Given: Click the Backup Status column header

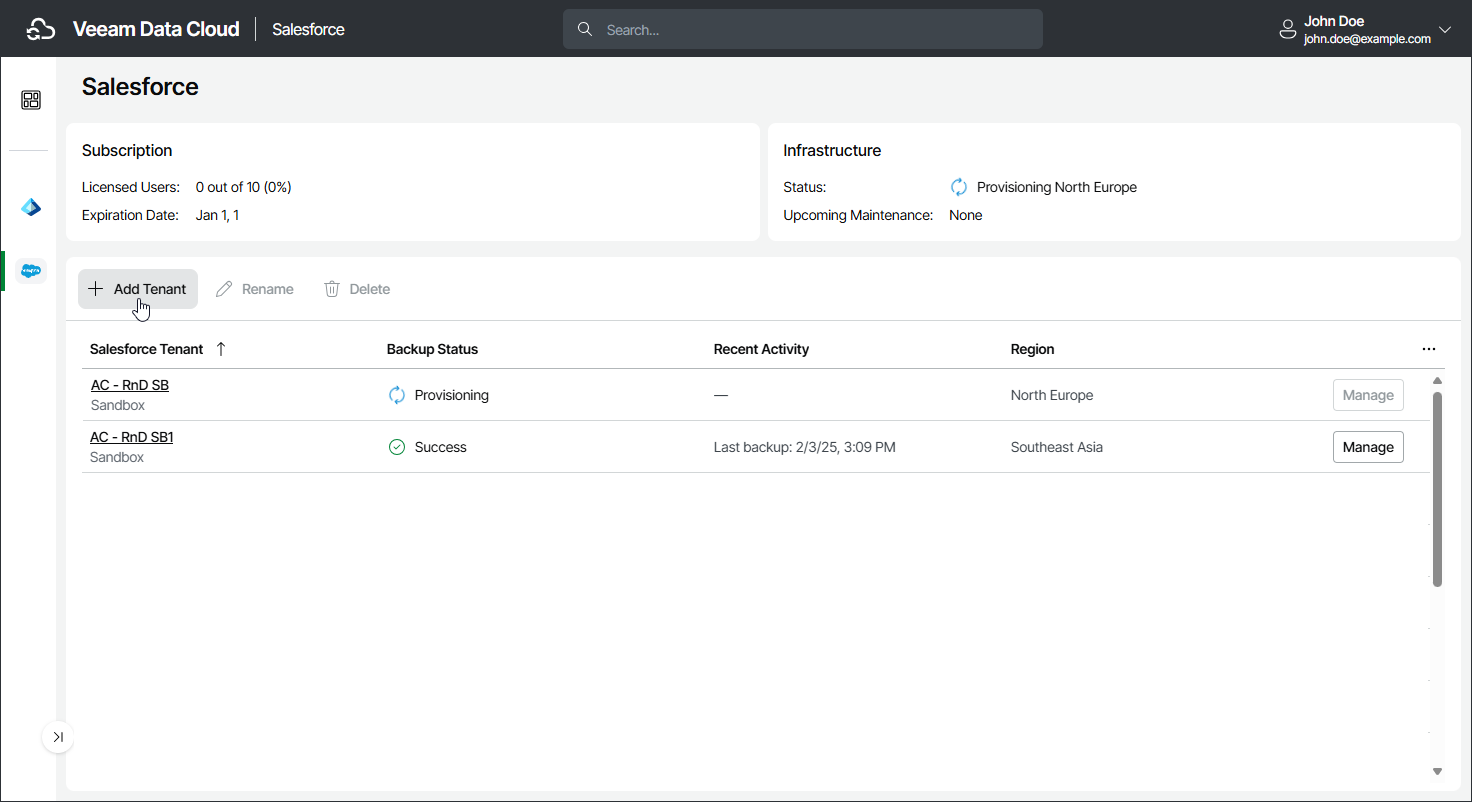Looking at the screenshot, I should [432, 349].
